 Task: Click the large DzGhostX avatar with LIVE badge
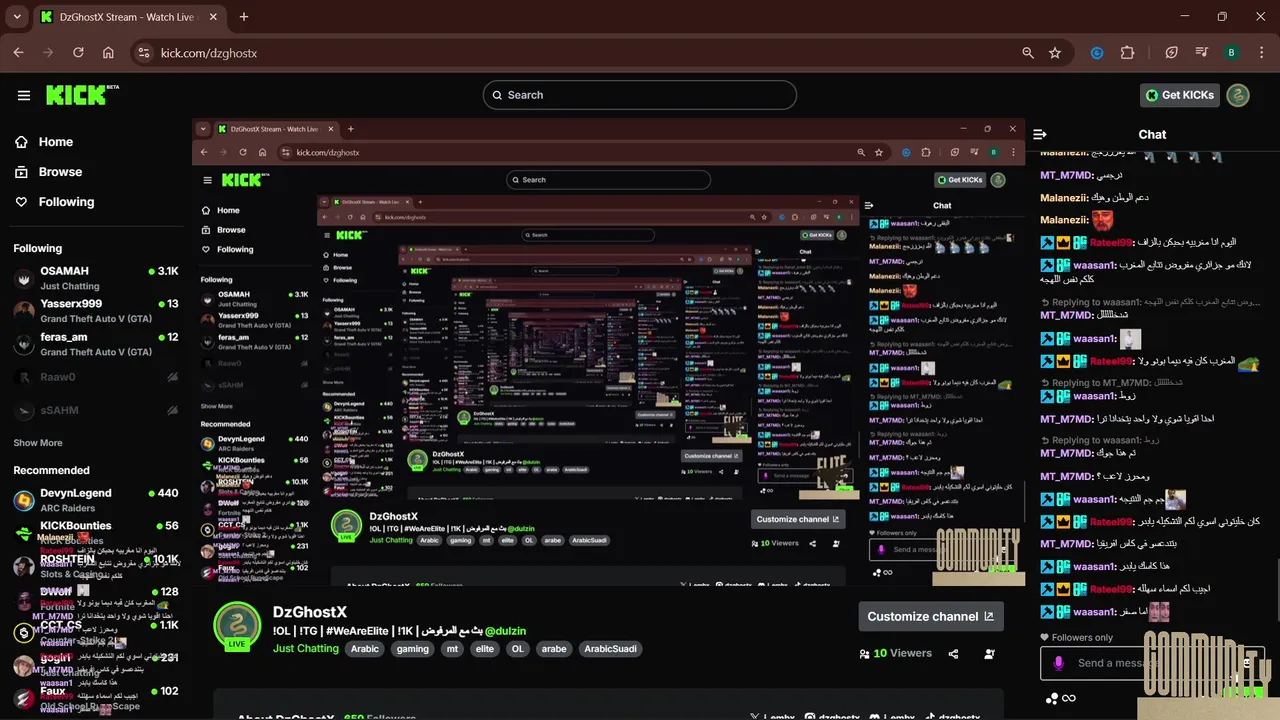[x=237, y=627]
